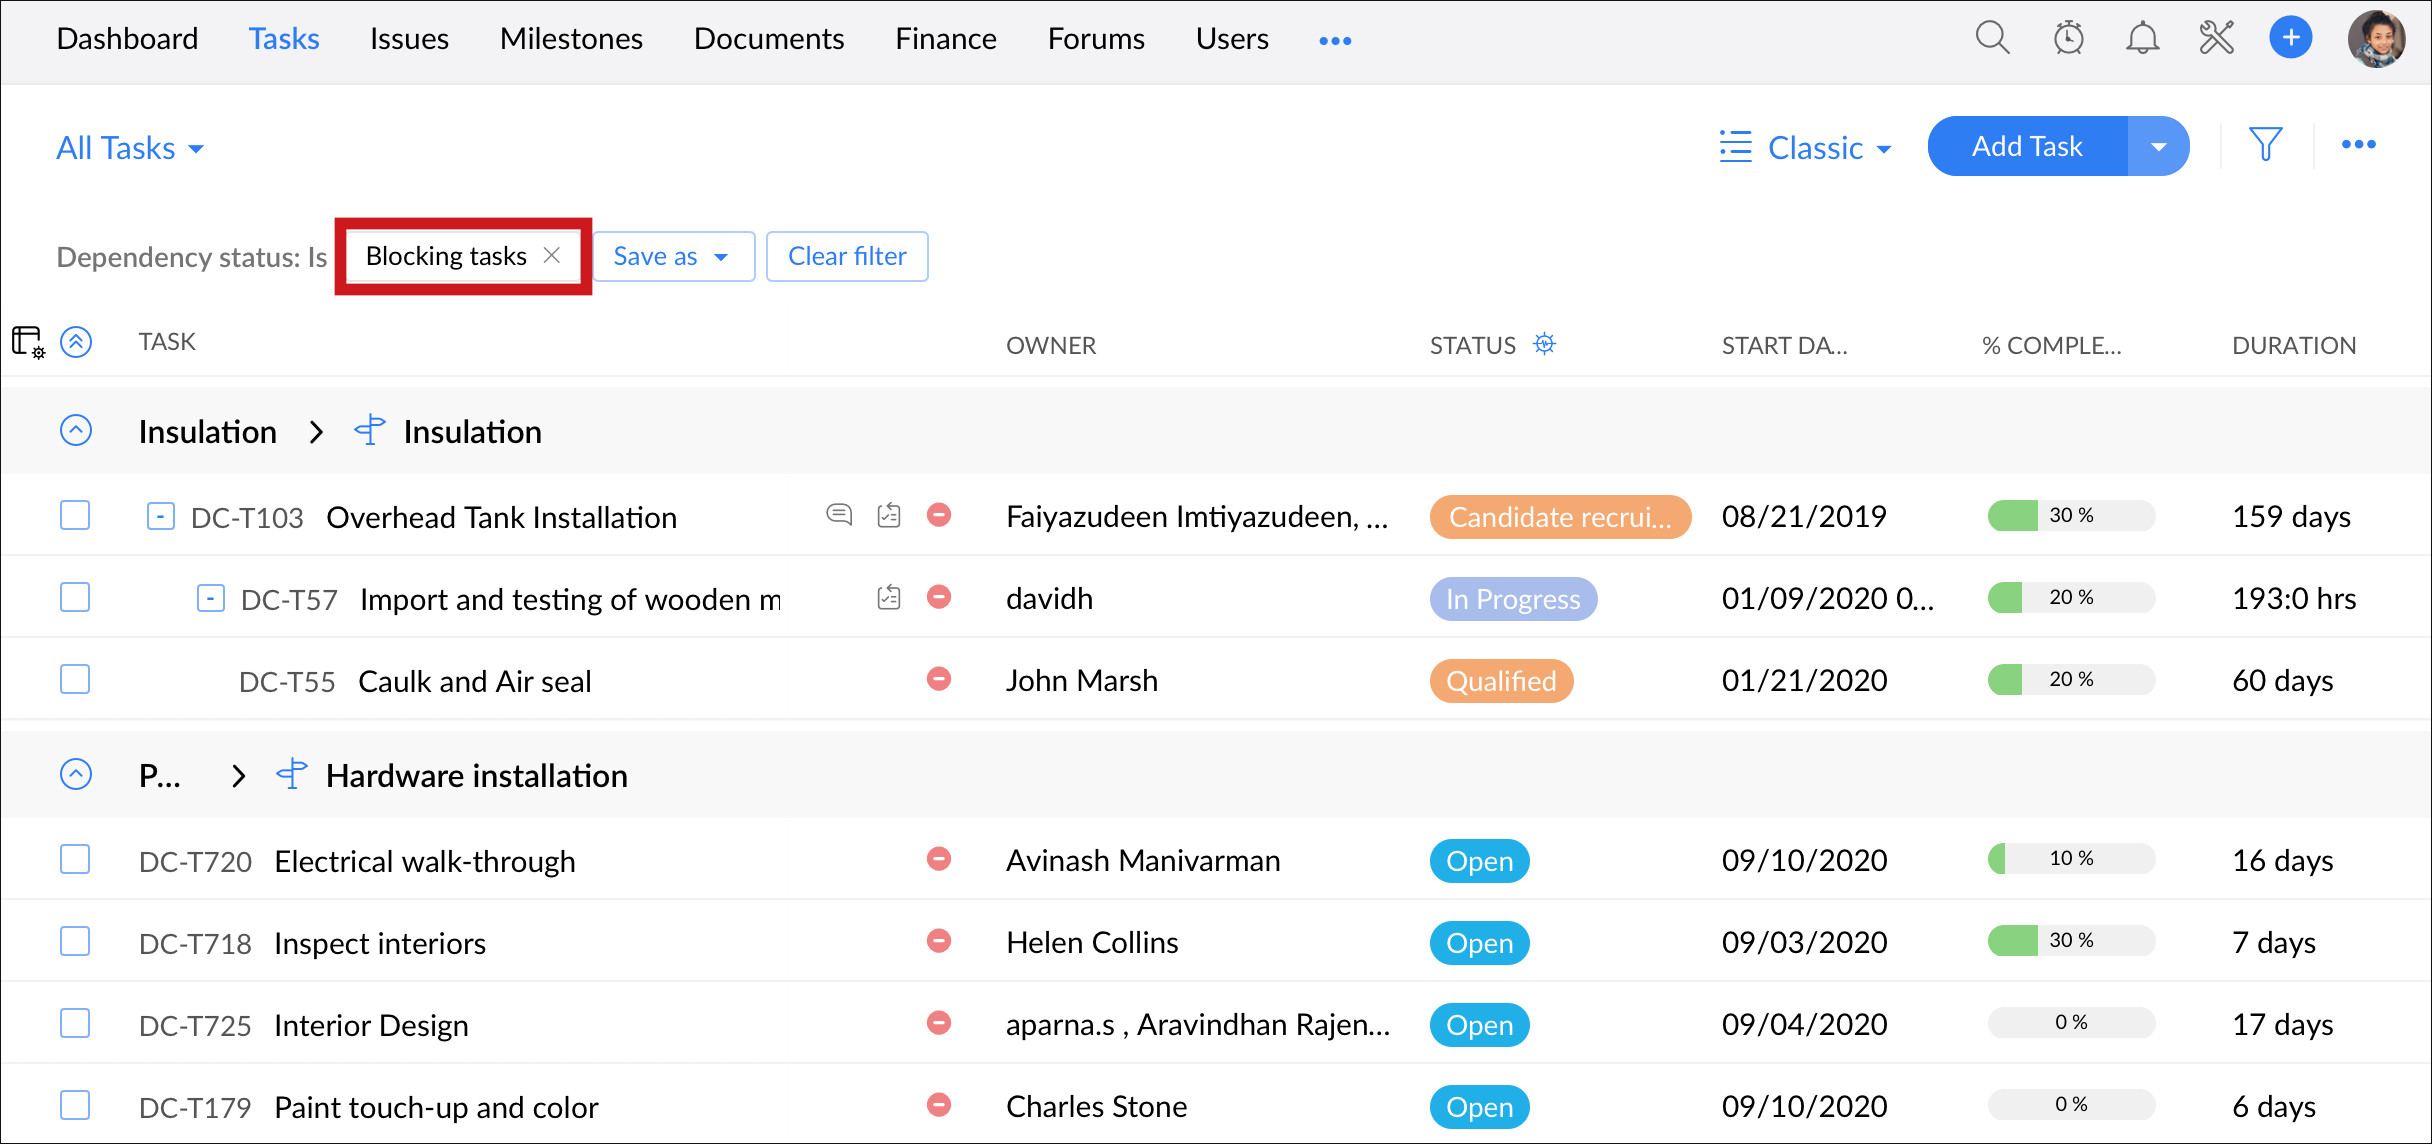2432x1144 pixels.
Task: View notifications bell
Action: pos(2142,38)
